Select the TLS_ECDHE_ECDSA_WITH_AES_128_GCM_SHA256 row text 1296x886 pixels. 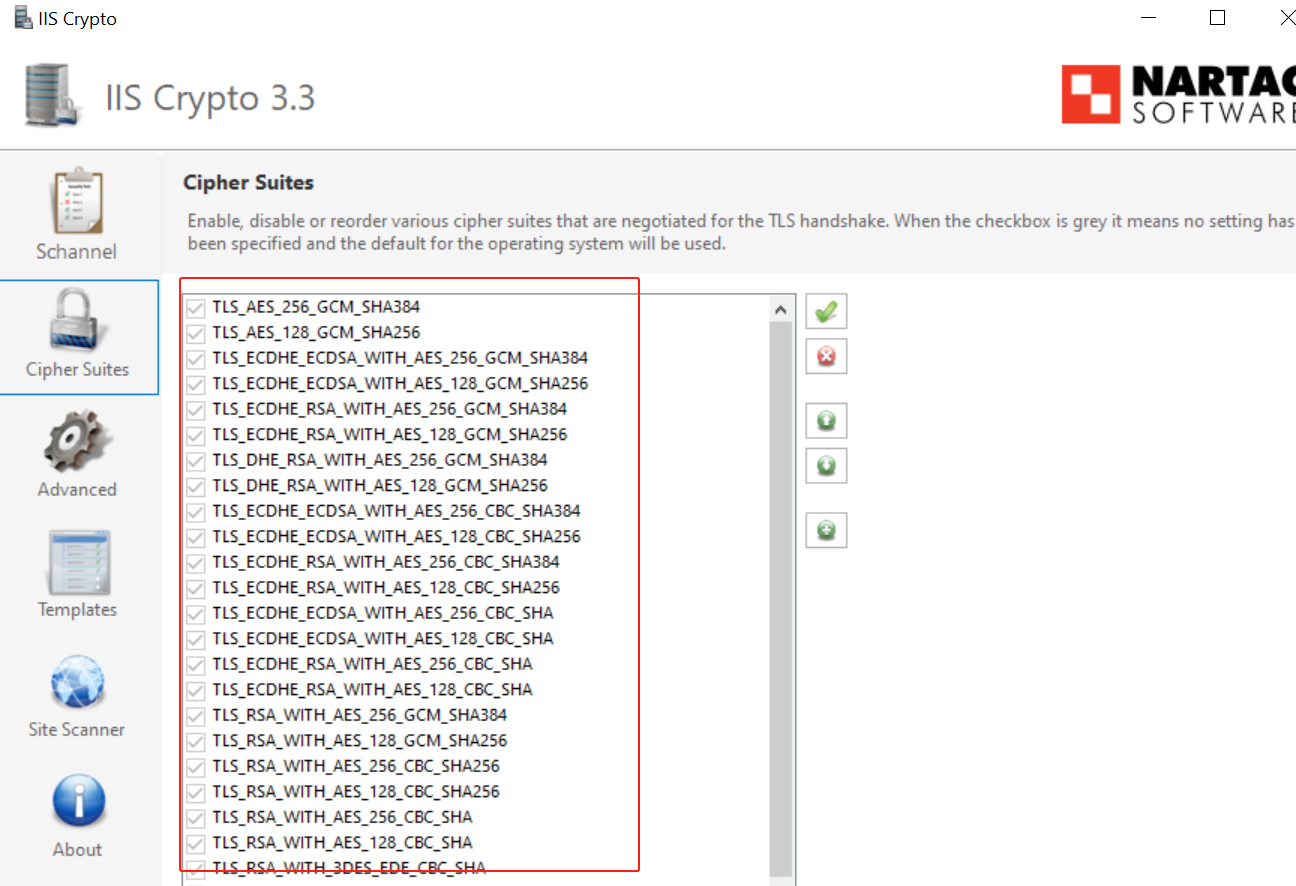tap(400, 383)
